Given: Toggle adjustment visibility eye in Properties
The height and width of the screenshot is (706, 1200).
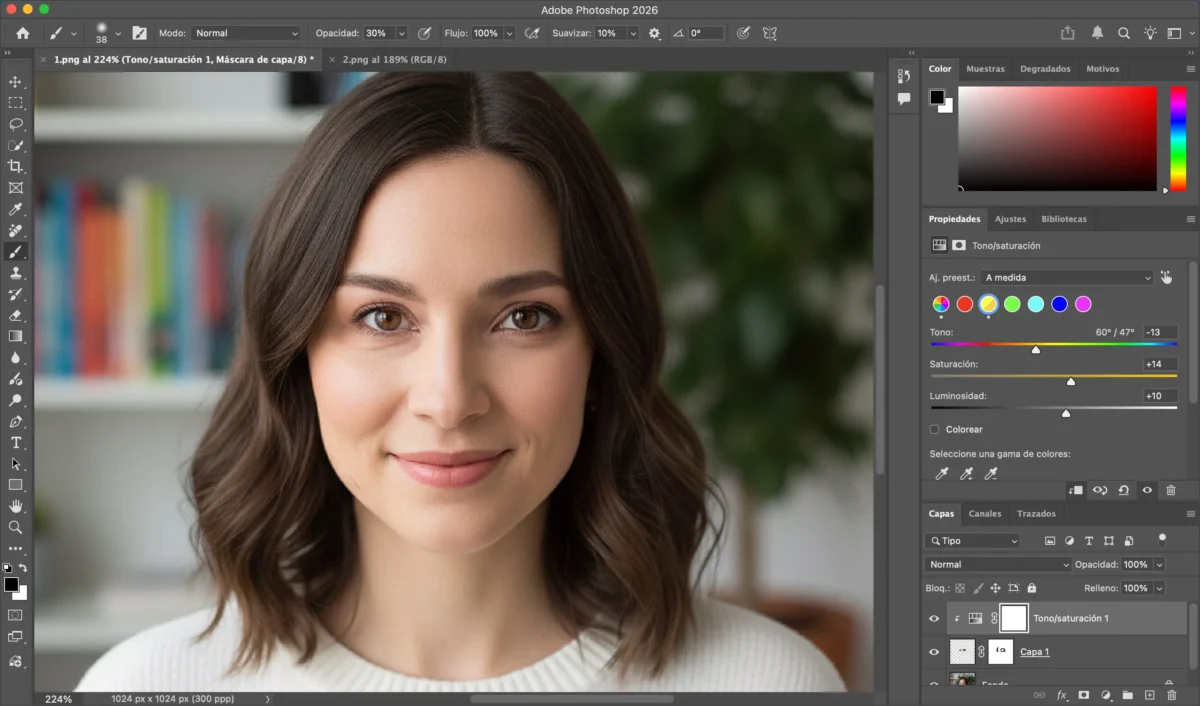Looking at the screenshot, I should (1147, 490).
